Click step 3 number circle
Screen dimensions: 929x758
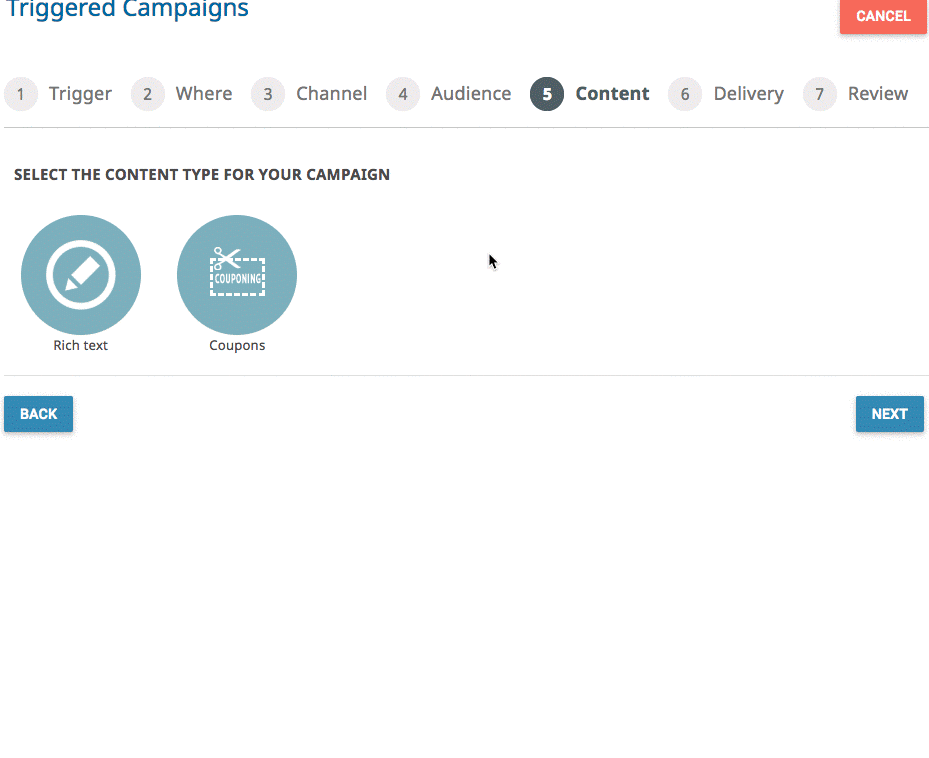[268, 94]
